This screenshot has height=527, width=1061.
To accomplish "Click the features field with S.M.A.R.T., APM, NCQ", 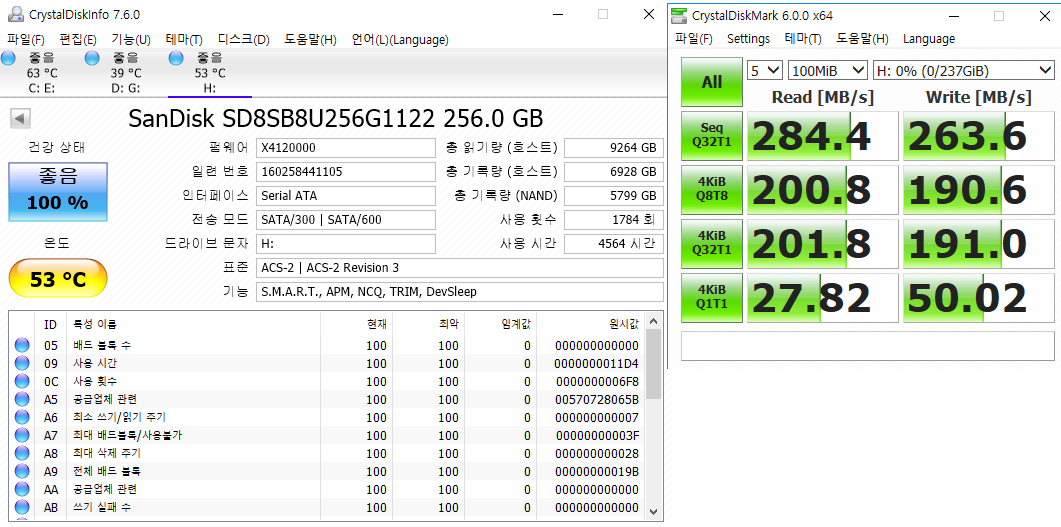I will [460, 292].
